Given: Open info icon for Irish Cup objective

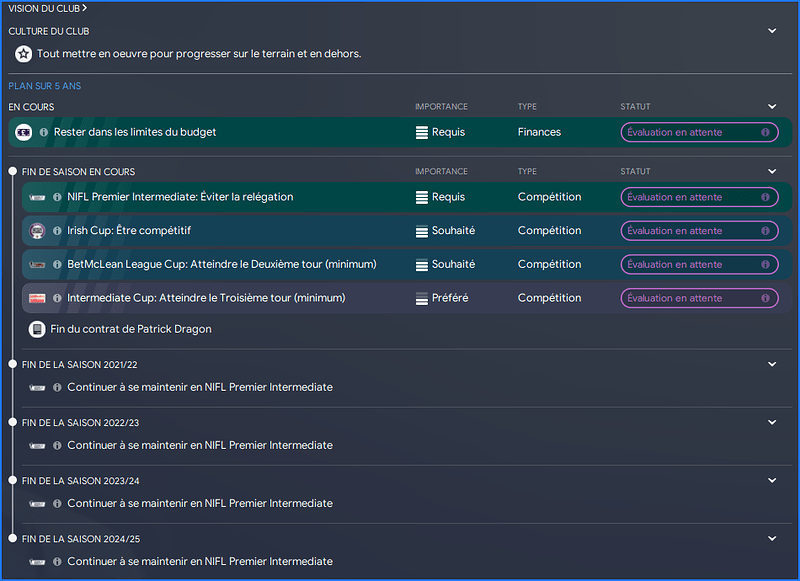Looking at the screenshot, I should click(x=57, y=231).
